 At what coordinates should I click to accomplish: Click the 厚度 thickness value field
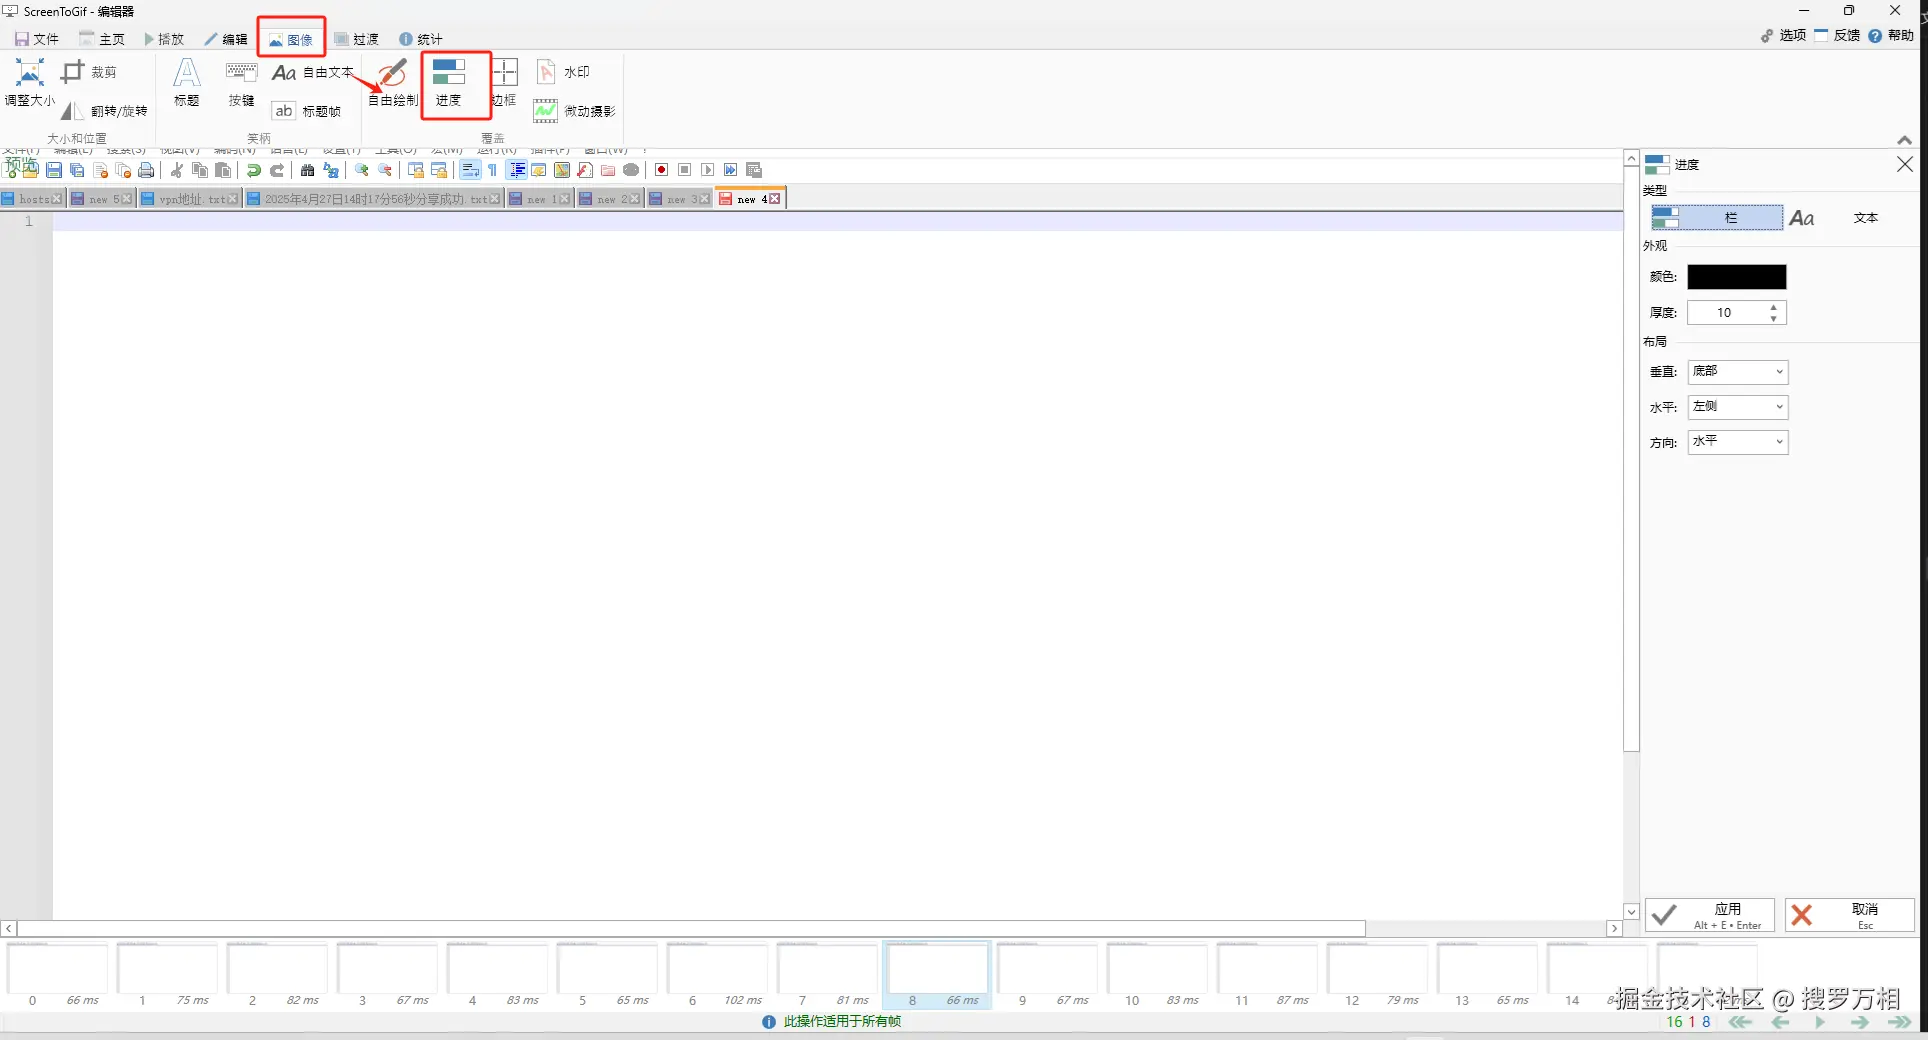point(1726,313)
